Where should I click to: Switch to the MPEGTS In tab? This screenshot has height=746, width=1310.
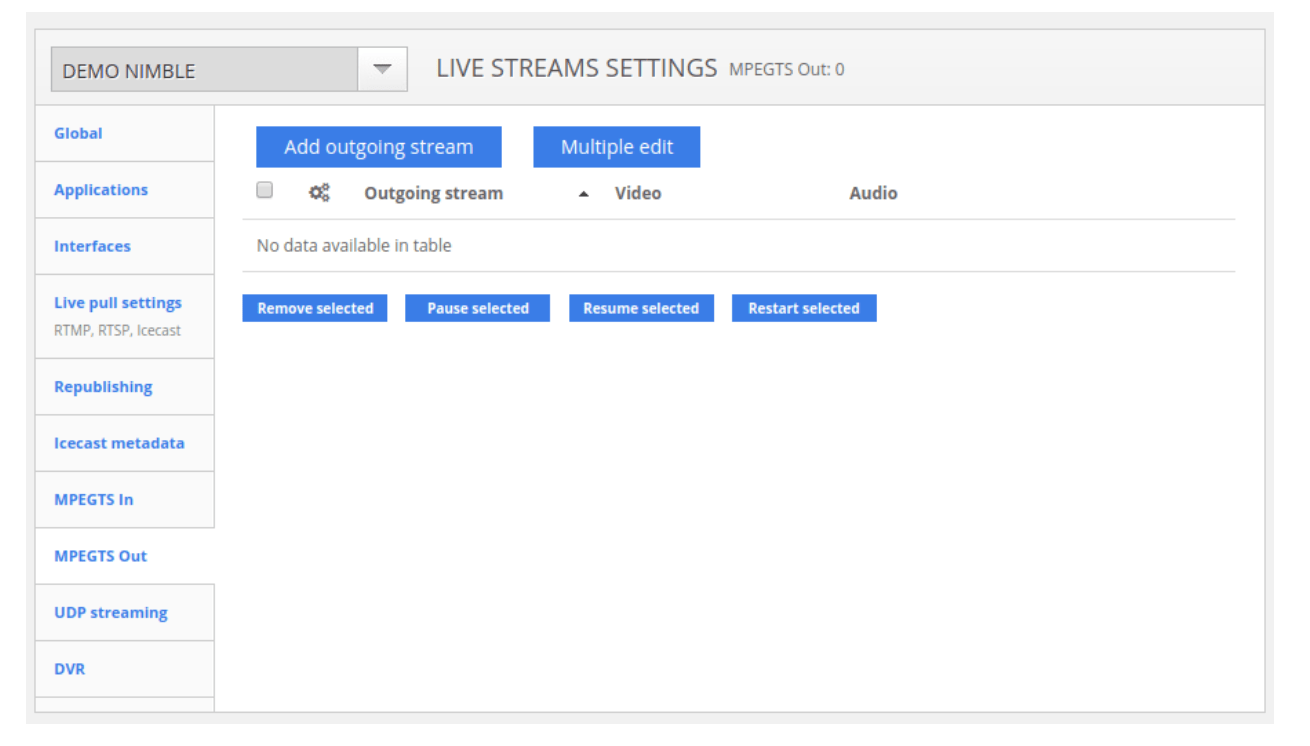coord(93,500)
